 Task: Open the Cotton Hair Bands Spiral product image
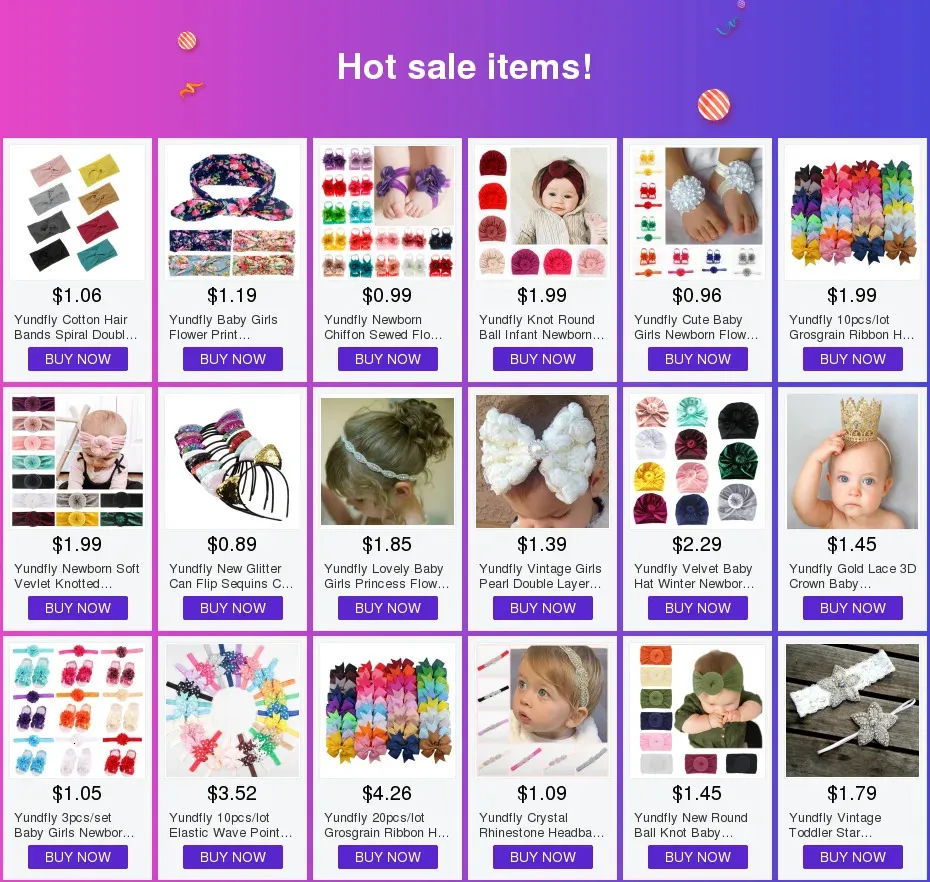tap(77, 212)
